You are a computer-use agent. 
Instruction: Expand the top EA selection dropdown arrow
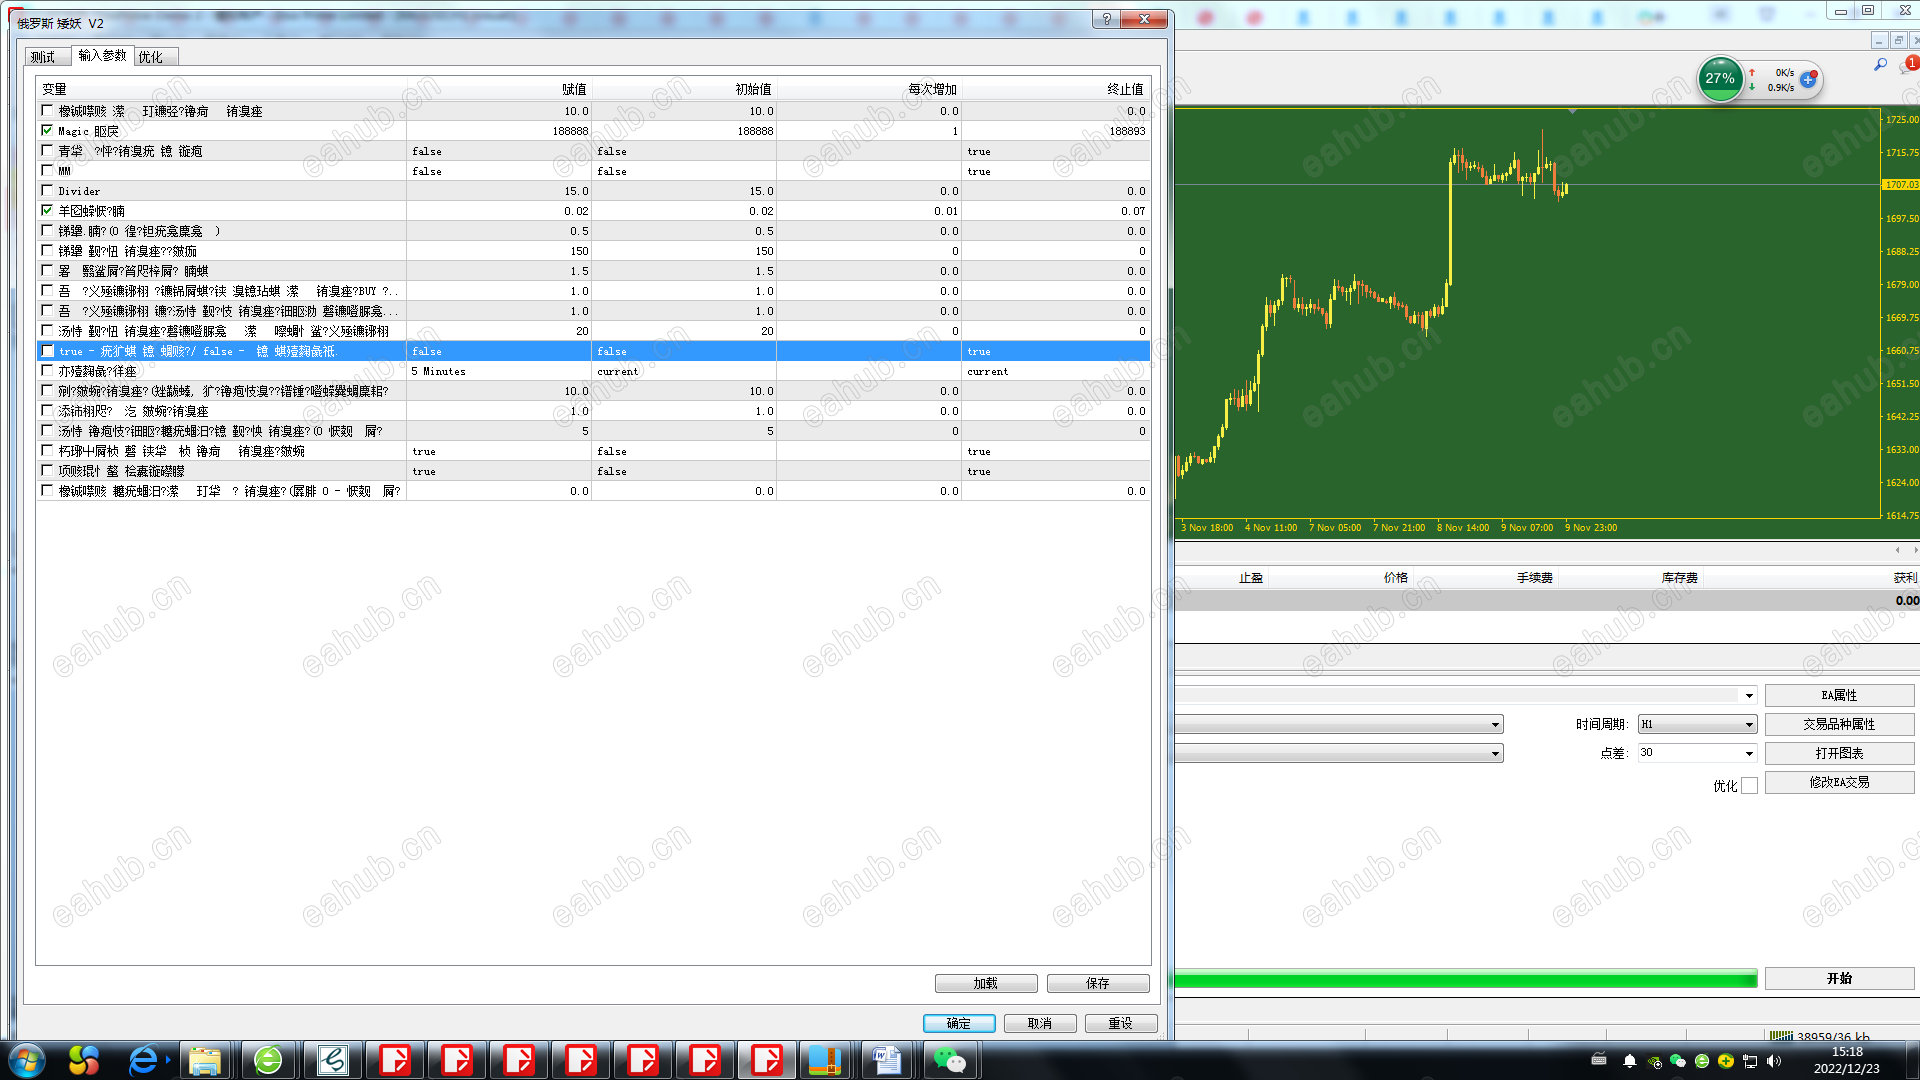click(1749, 696)
